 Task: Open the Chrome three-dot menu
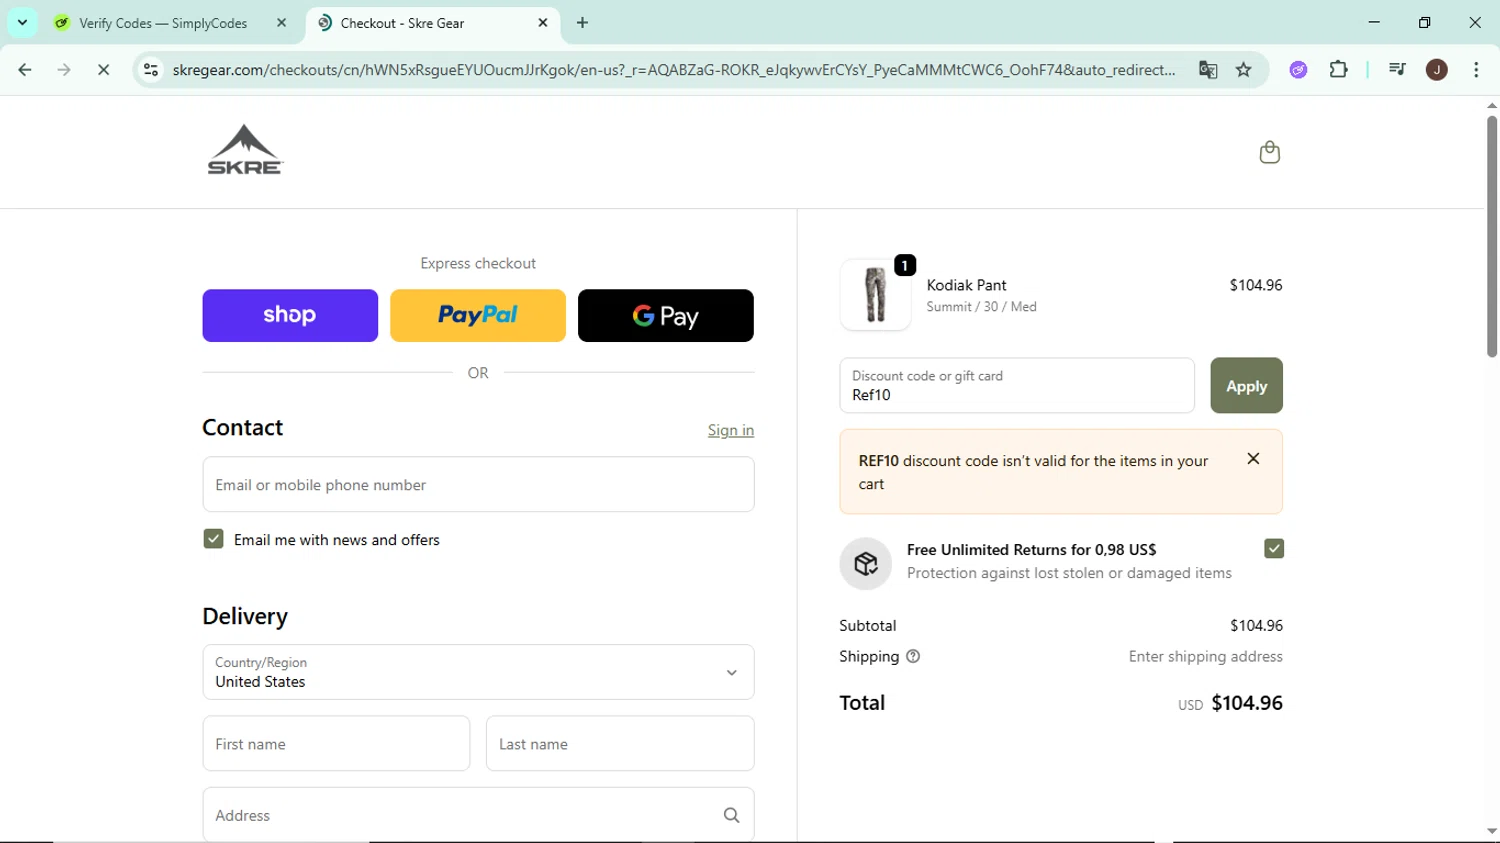tap(1476, 70)
